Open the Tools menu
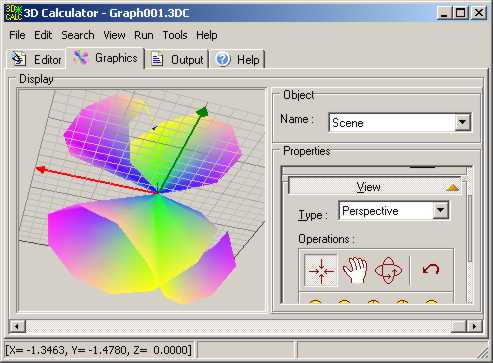 click(175, 35)
